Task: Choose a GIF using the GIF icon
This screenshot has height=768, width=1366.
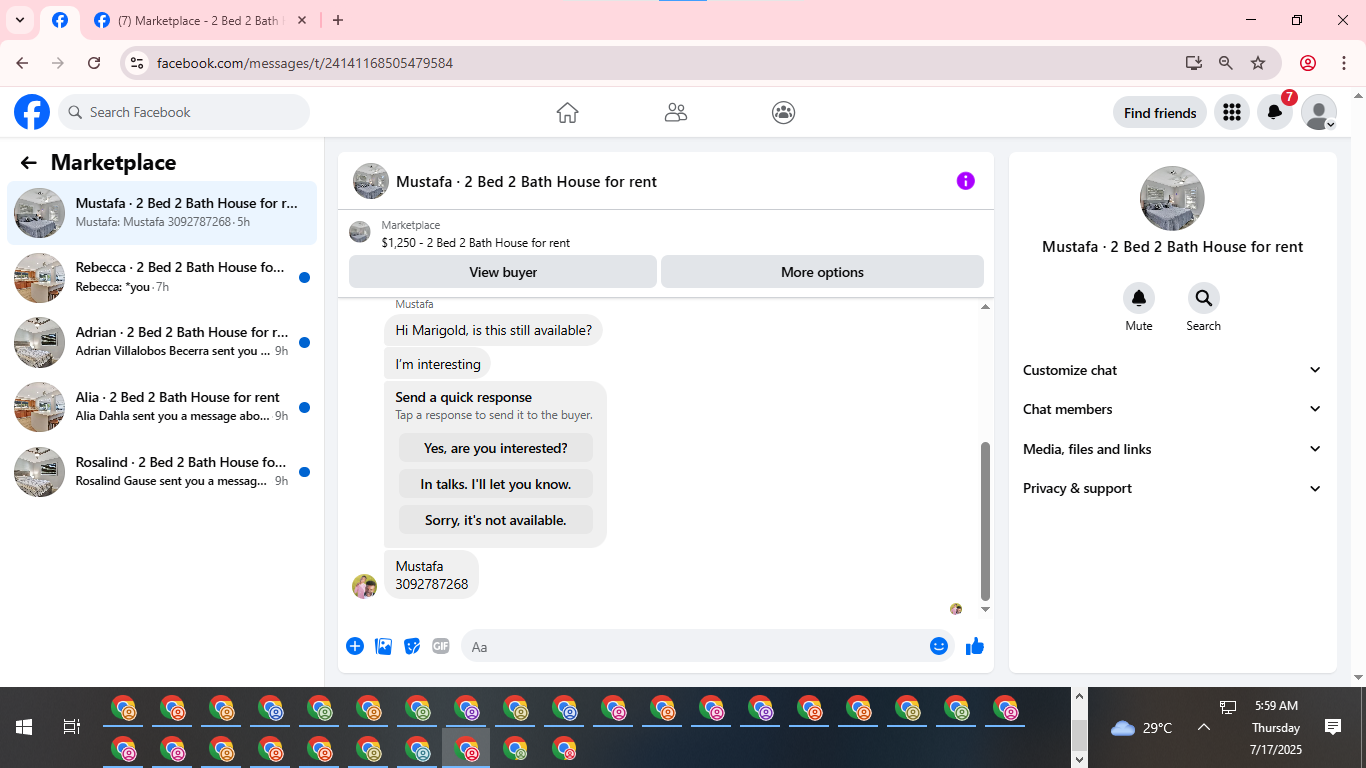Action: click(x=441, y=646)
